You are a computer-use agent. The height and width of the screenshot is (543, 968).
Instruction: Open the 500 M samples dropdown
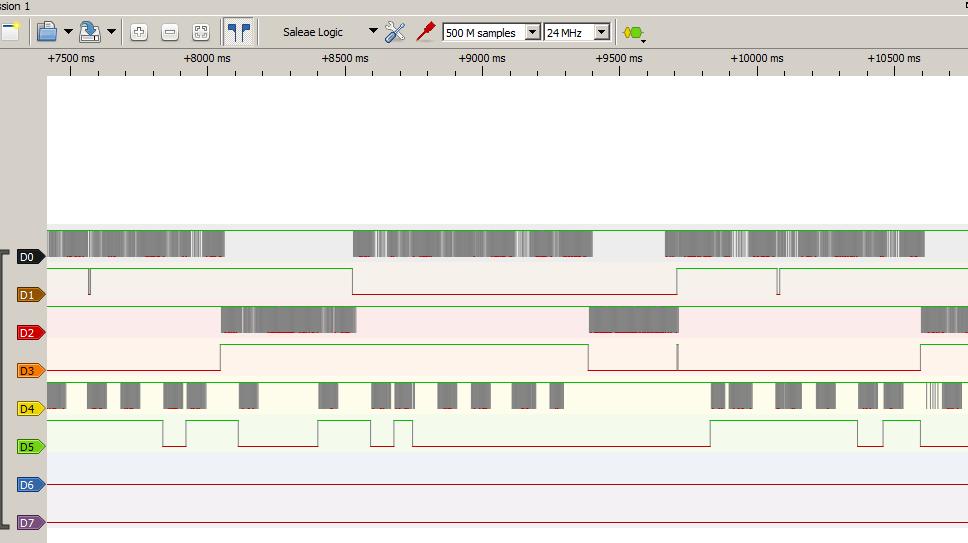click(532, 32)
